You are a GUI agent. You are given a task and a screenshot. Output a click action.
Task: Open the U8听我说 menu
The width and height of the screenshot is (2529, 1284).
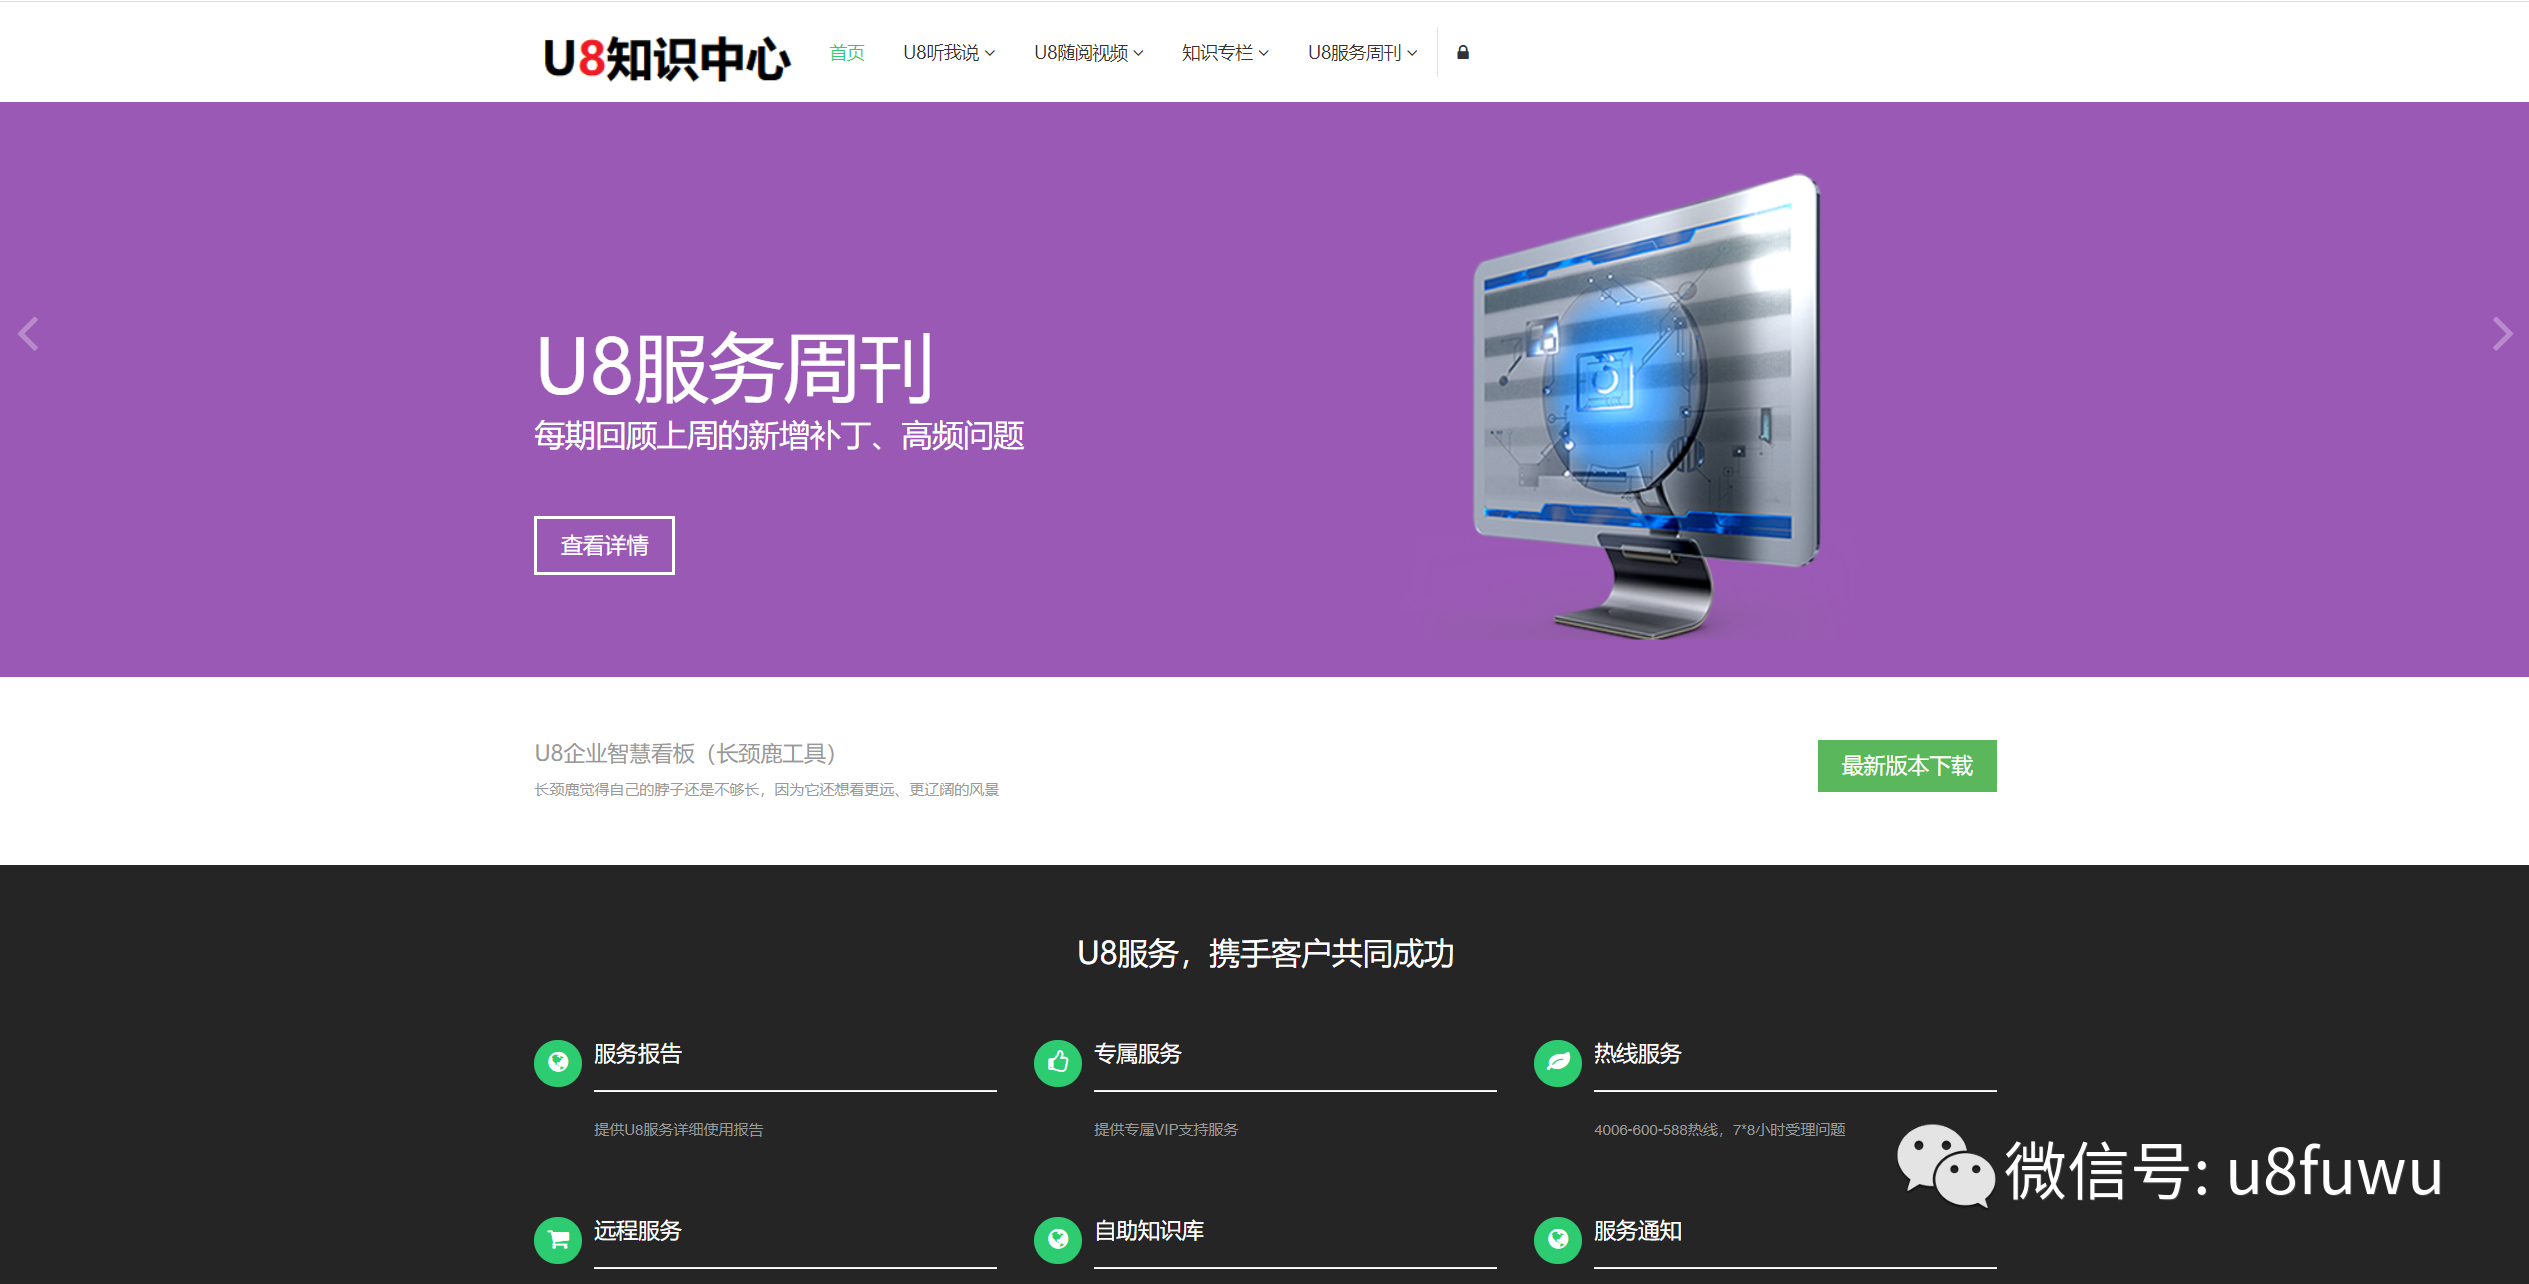tap(949, 53)
